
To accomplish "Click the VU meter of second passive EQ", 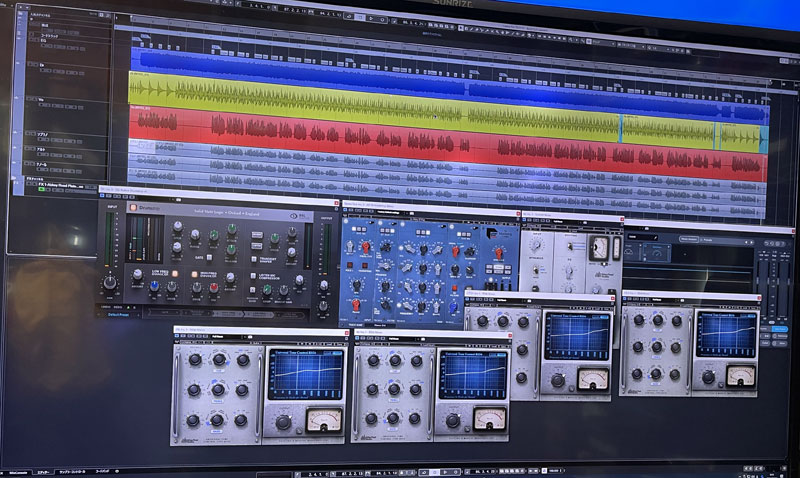I will [x=489, y=418].
